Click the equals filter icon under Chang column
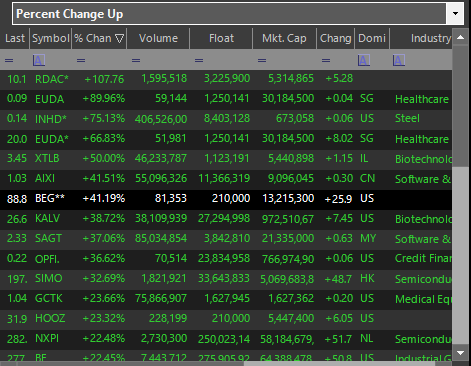Screen dimensions: 471x366 [x=326, y=61]
